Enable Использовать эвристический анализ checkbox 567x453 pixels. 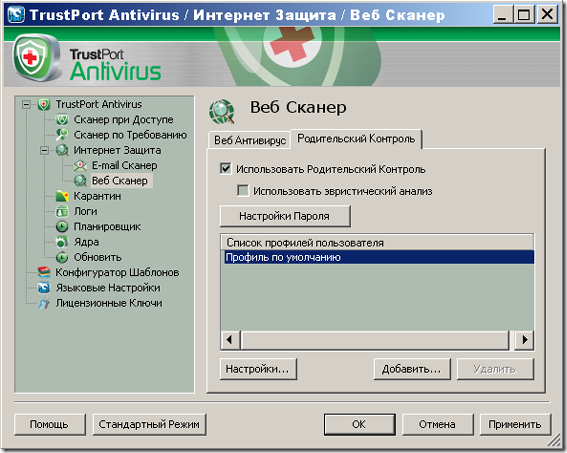pos(243,191)
